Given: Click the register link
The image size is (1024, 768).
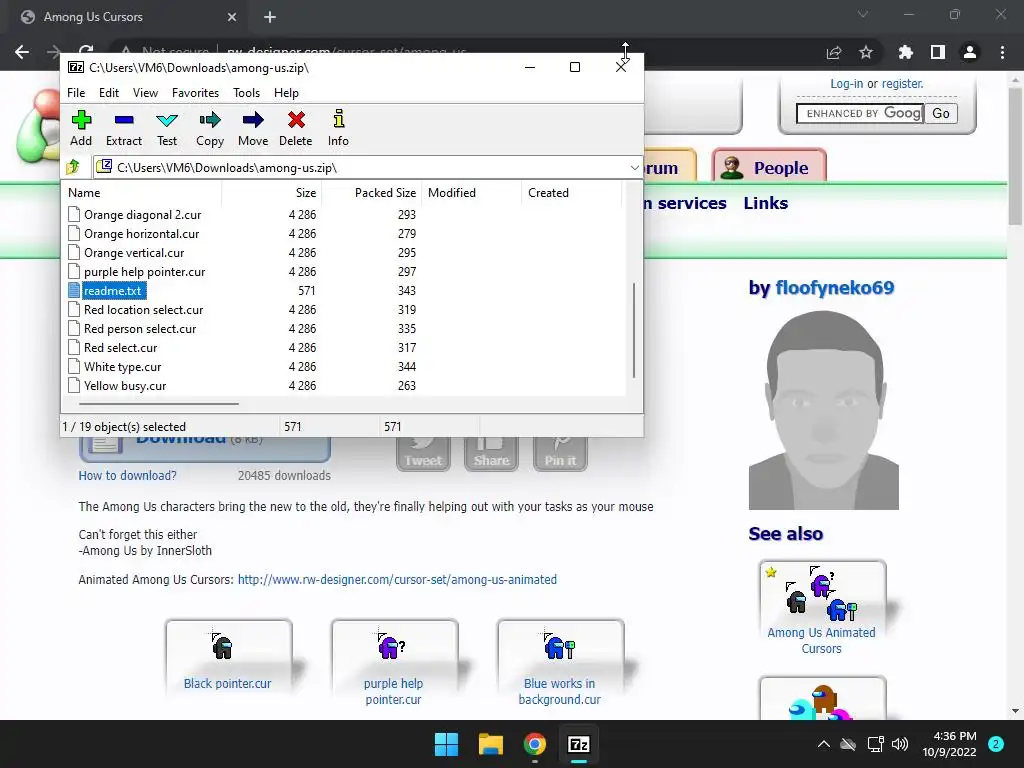Looking at the screenshot, I should point(902,84).
